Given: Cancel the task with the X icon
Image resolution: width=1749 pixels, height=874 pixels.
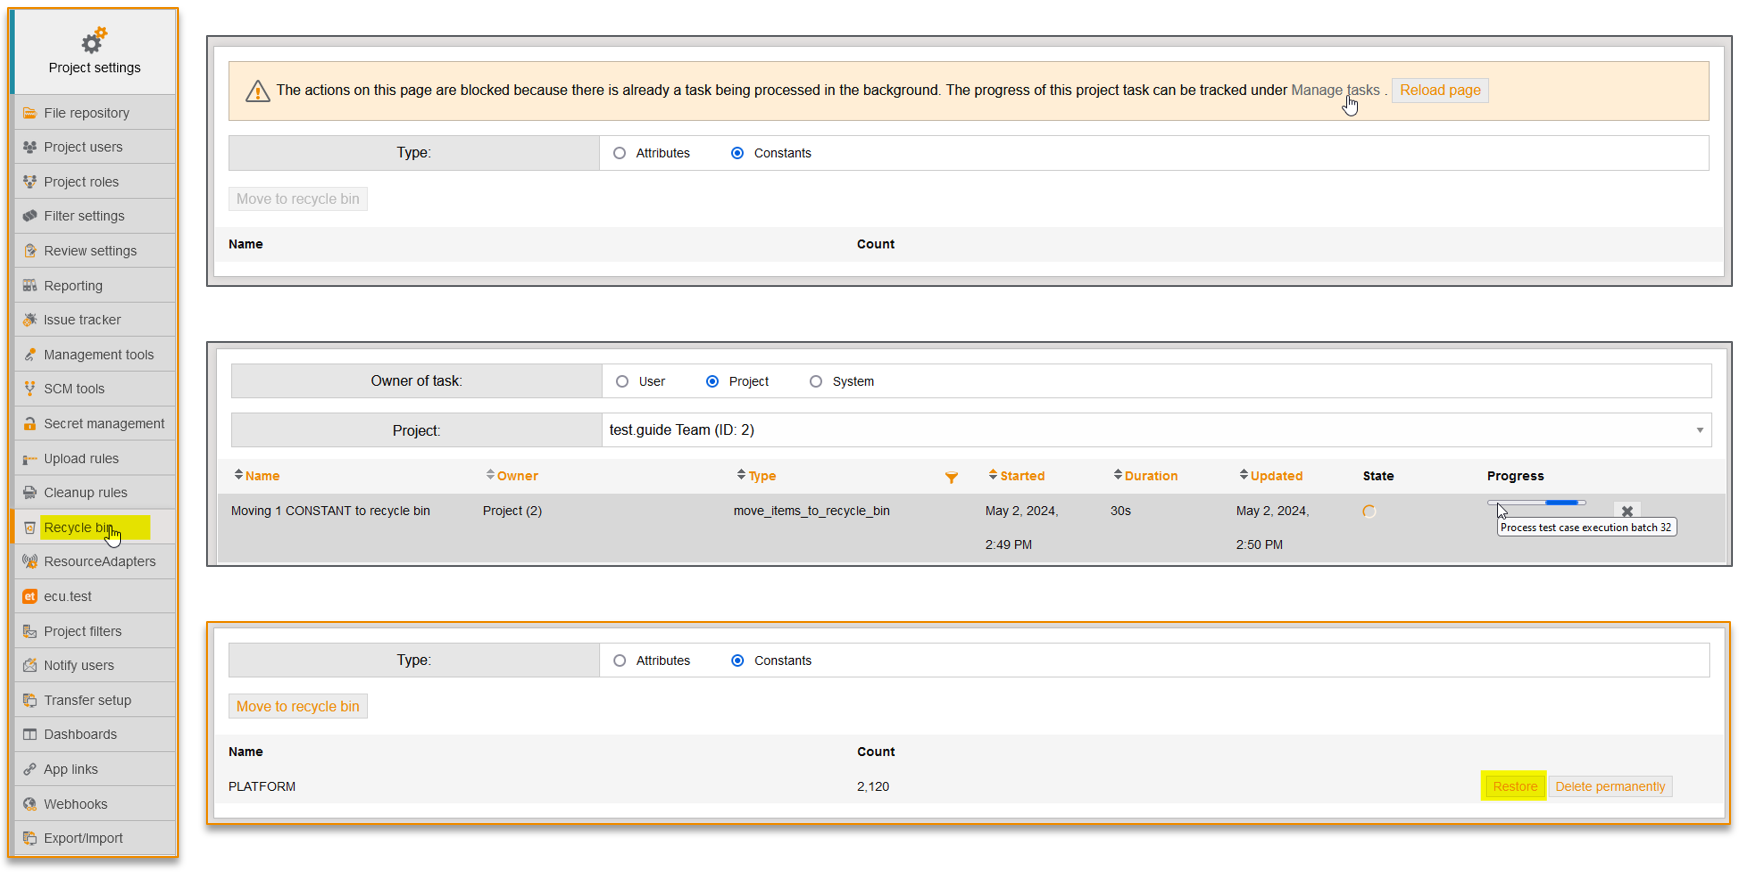Looking at the screenshot, I should click(1627, 511).
